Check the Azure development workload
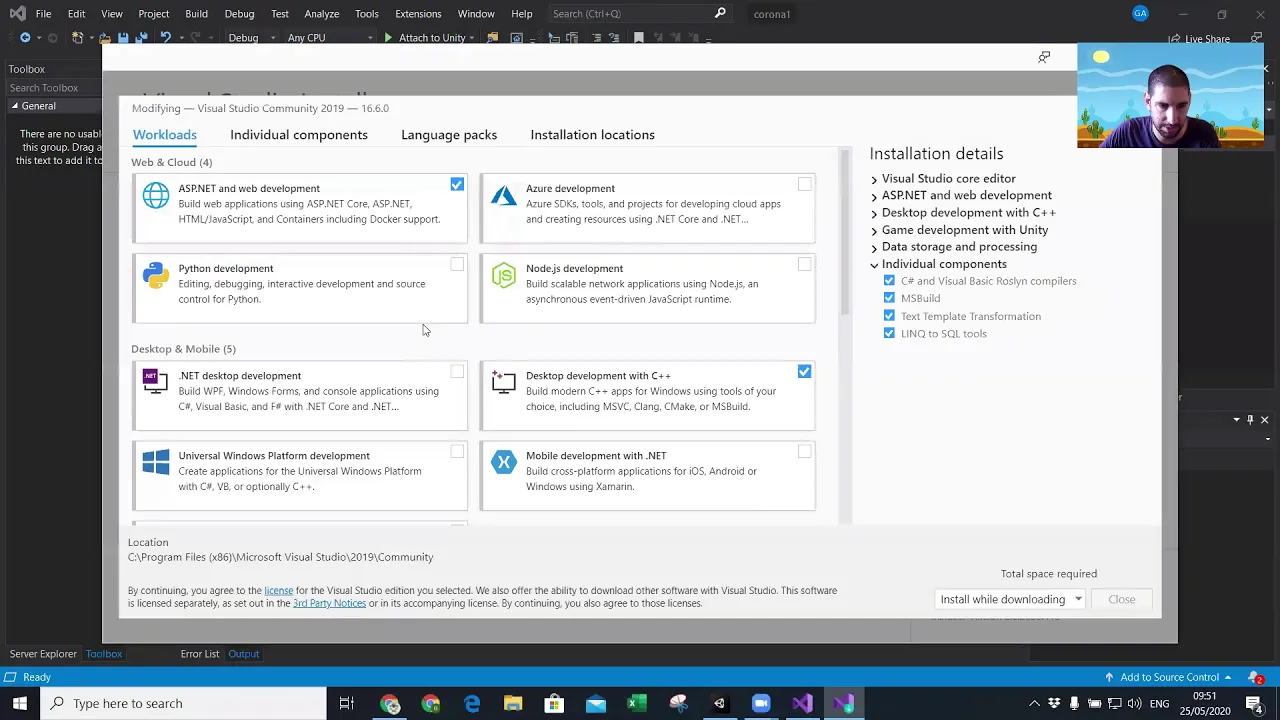 (804, 185)
